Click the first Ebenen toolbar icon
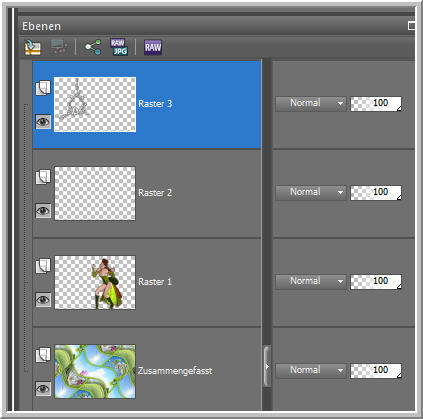This screenshot has height=419, width=423. click(33, 47)
